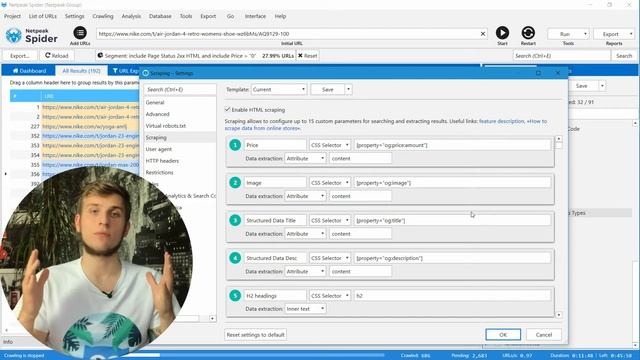Click Cancel in Scraping settings
The image size is (640, 360).
(544, 335)
